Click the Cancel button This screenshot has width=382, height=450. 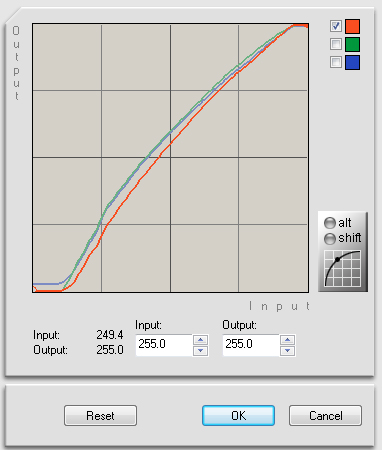tap(325, 416)
